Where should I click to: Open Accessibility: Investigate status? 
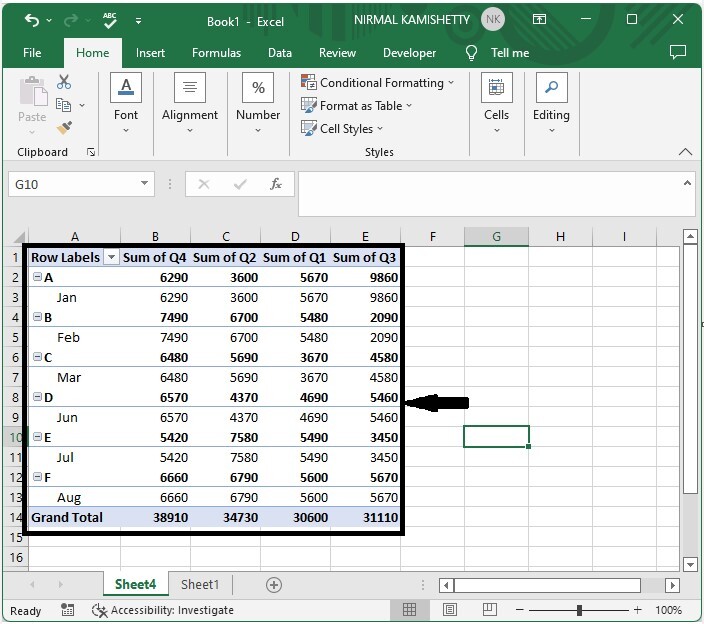pyautogui.click(x=163, y=611)
